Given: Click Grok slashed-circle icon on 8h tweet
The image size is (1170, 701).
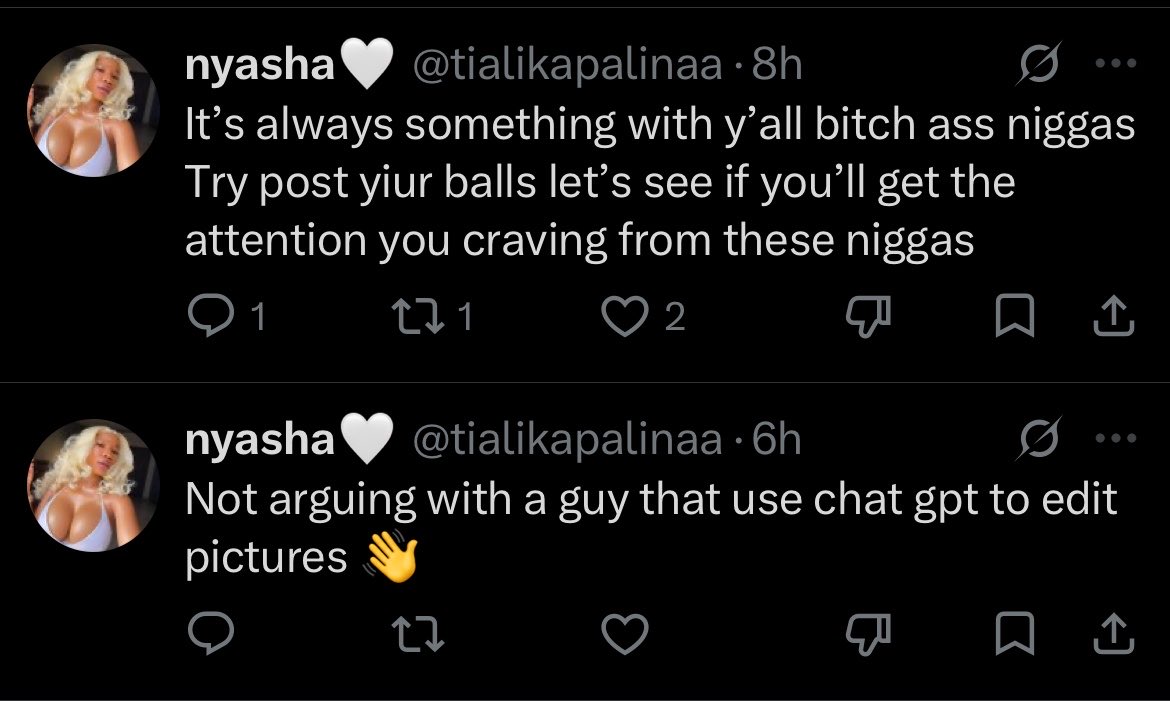Looking at the screenshot, I should tap(1038, 63).
